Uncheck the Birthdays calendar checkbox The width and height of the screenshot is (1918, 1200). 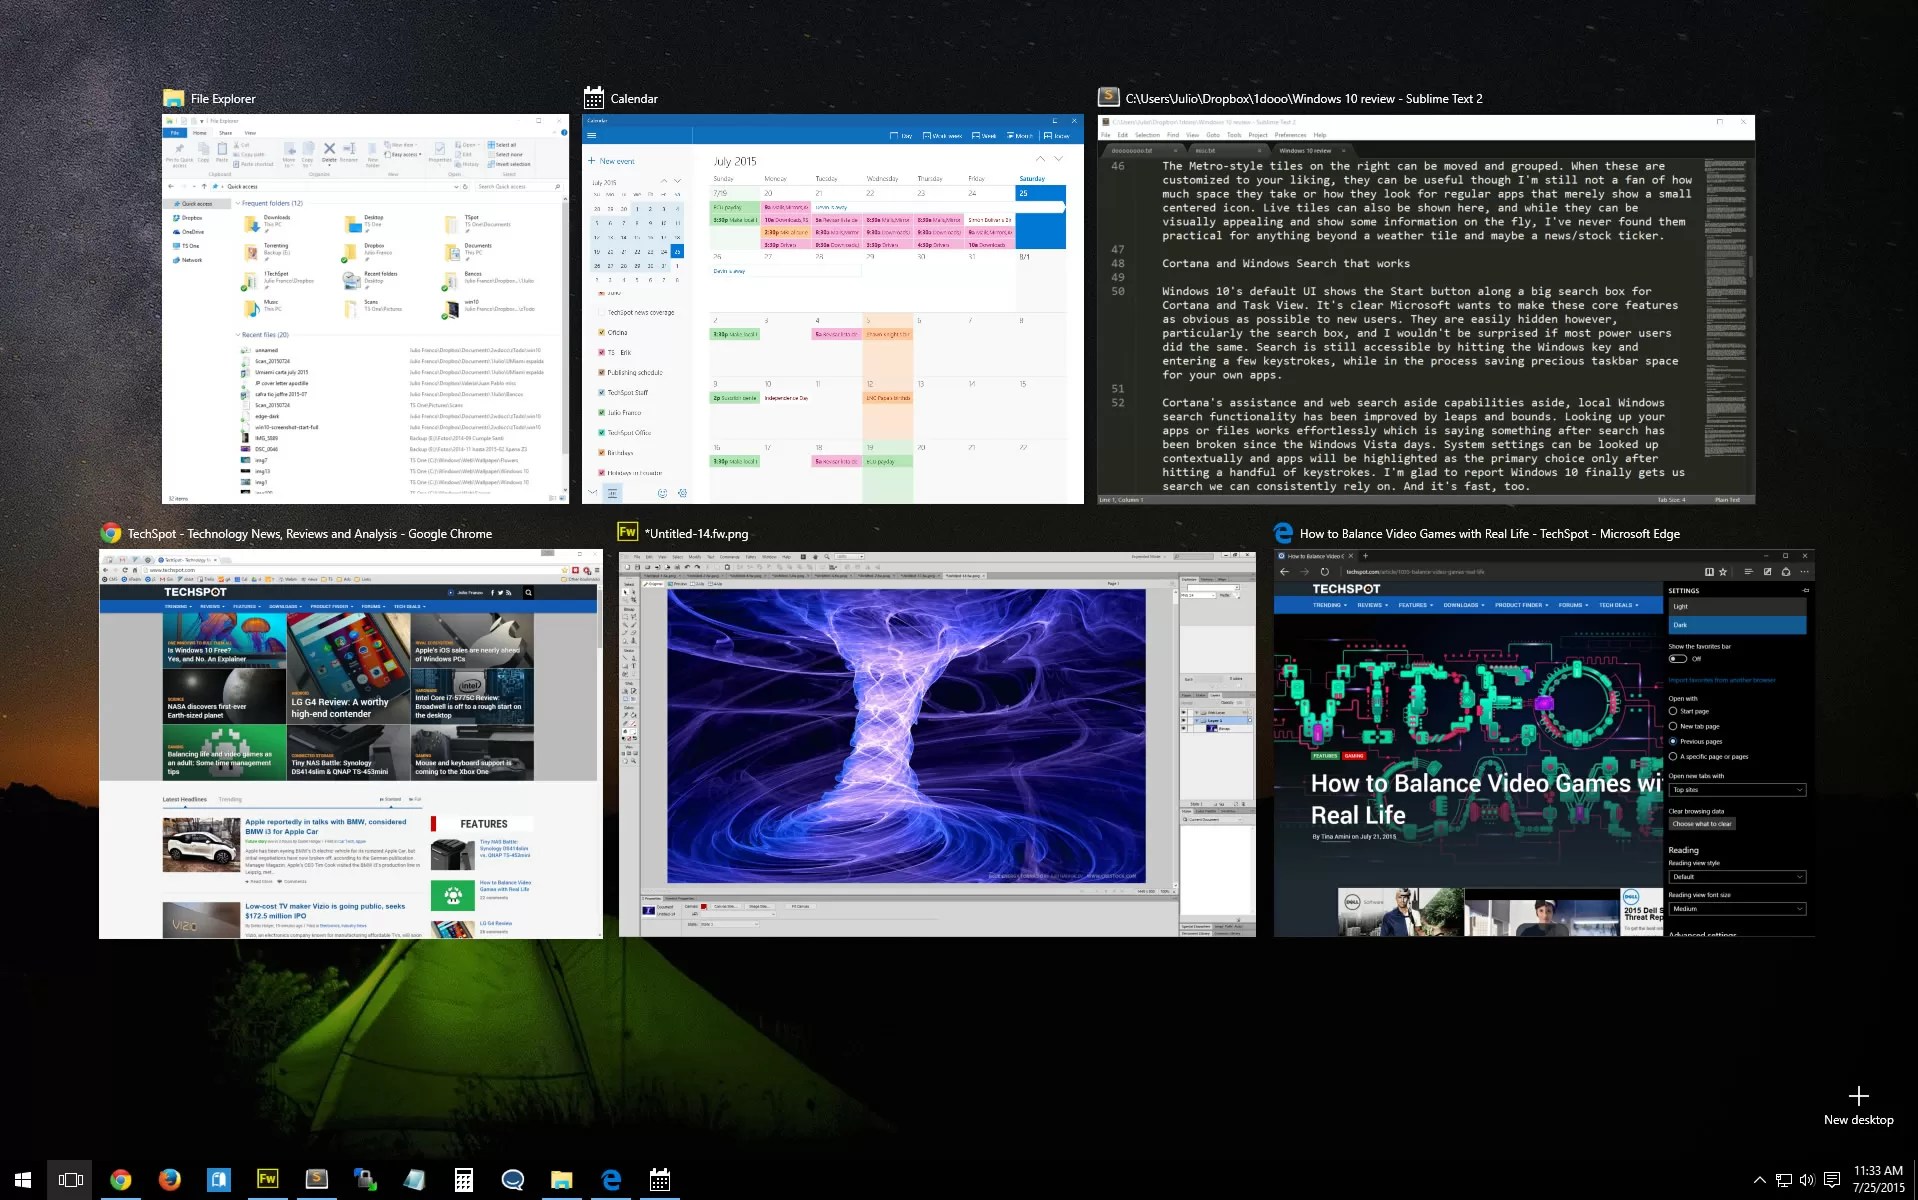click(x=601, y=453)
